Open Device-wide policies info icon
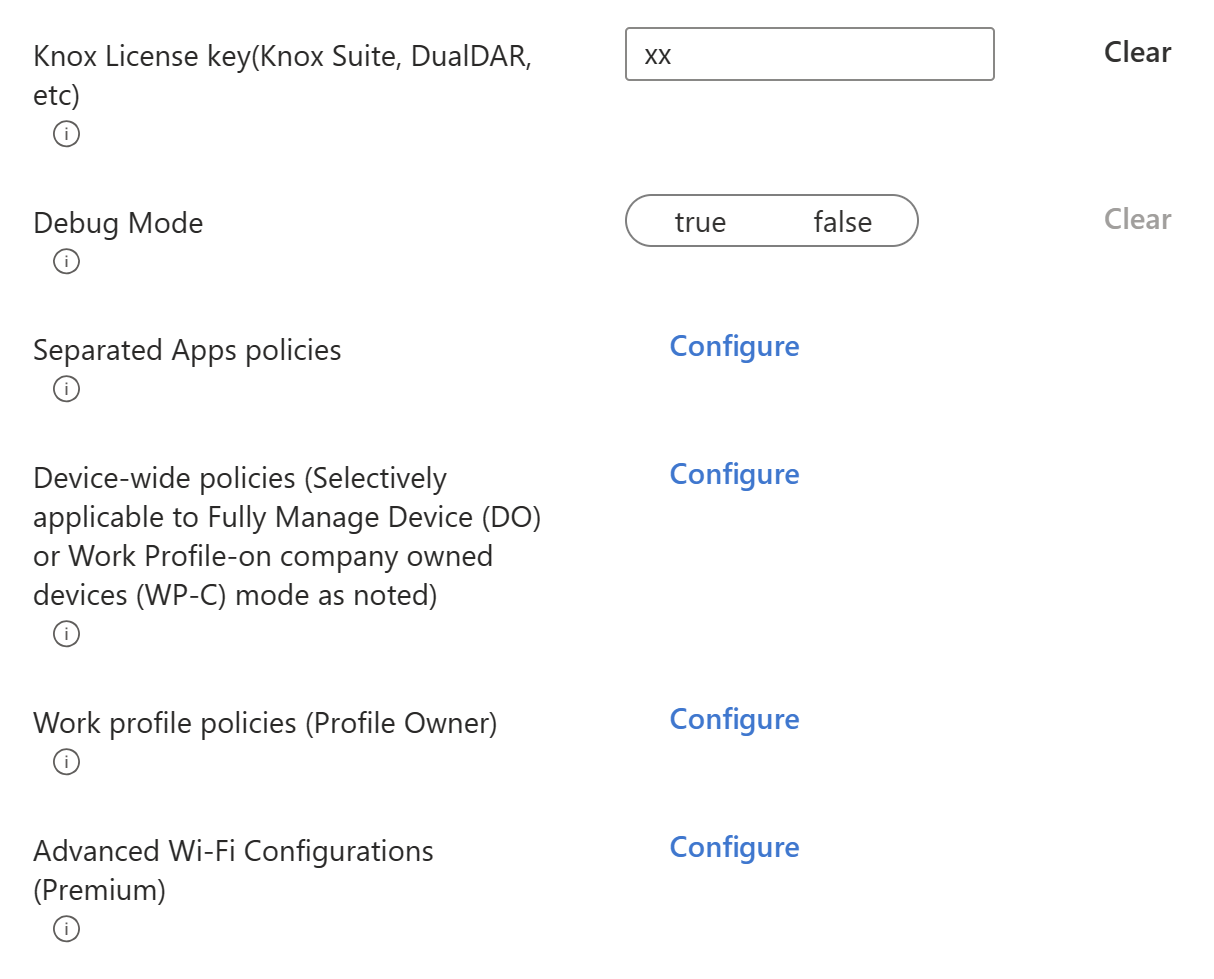The height and width of the screenshot is (979, 1214). (65, 633)
